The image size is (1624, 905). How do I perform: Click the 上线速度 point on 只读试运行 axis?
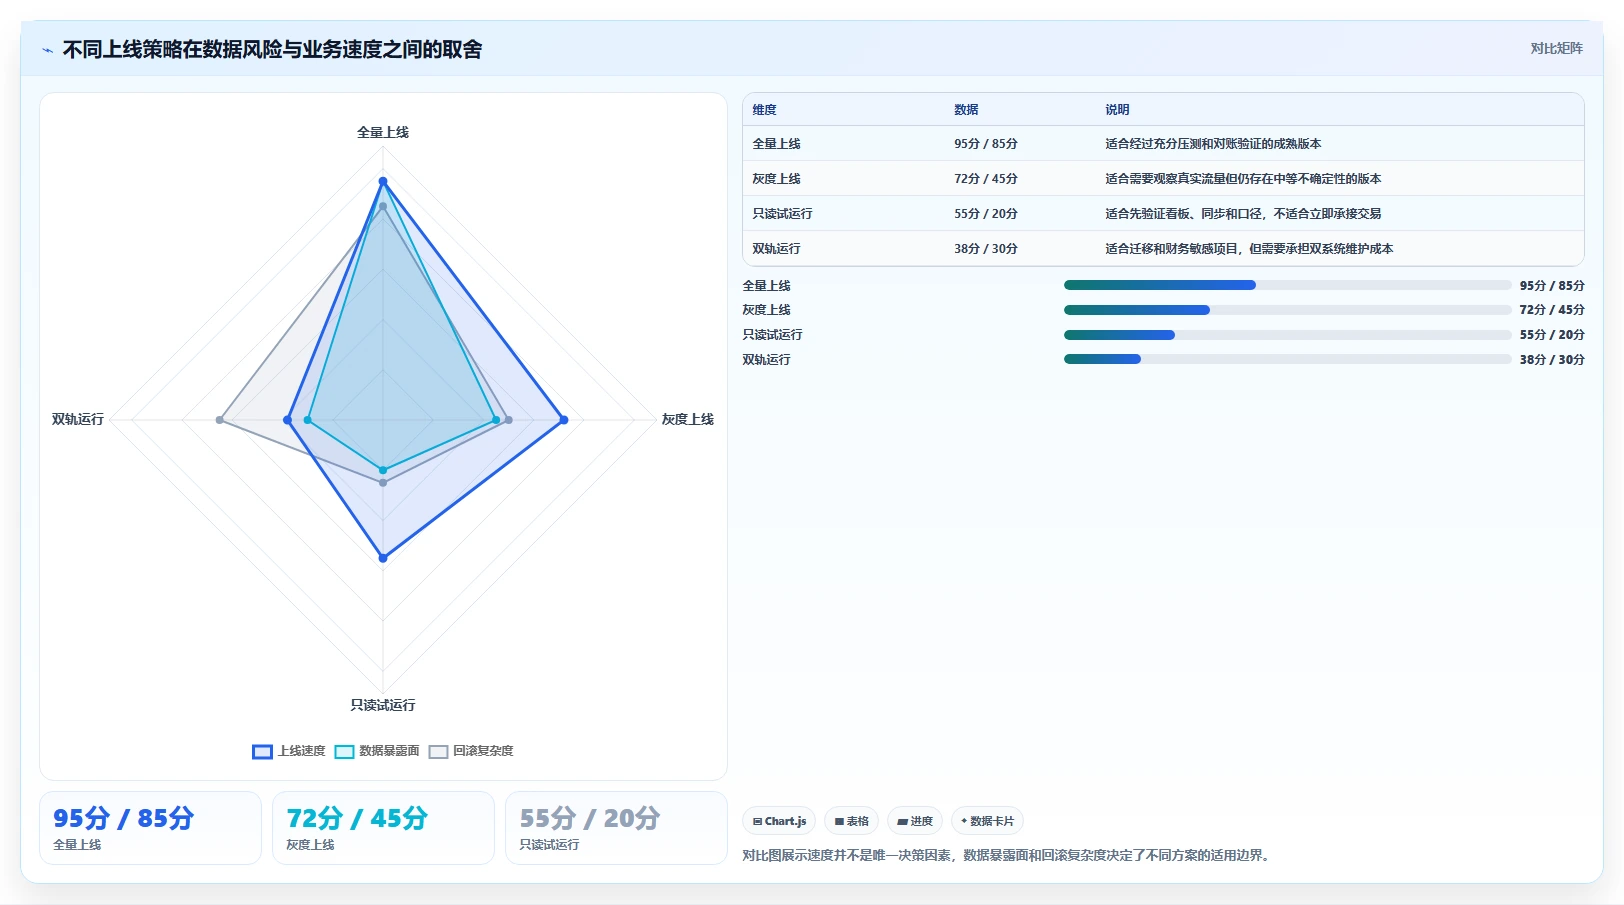pos(383,558)
